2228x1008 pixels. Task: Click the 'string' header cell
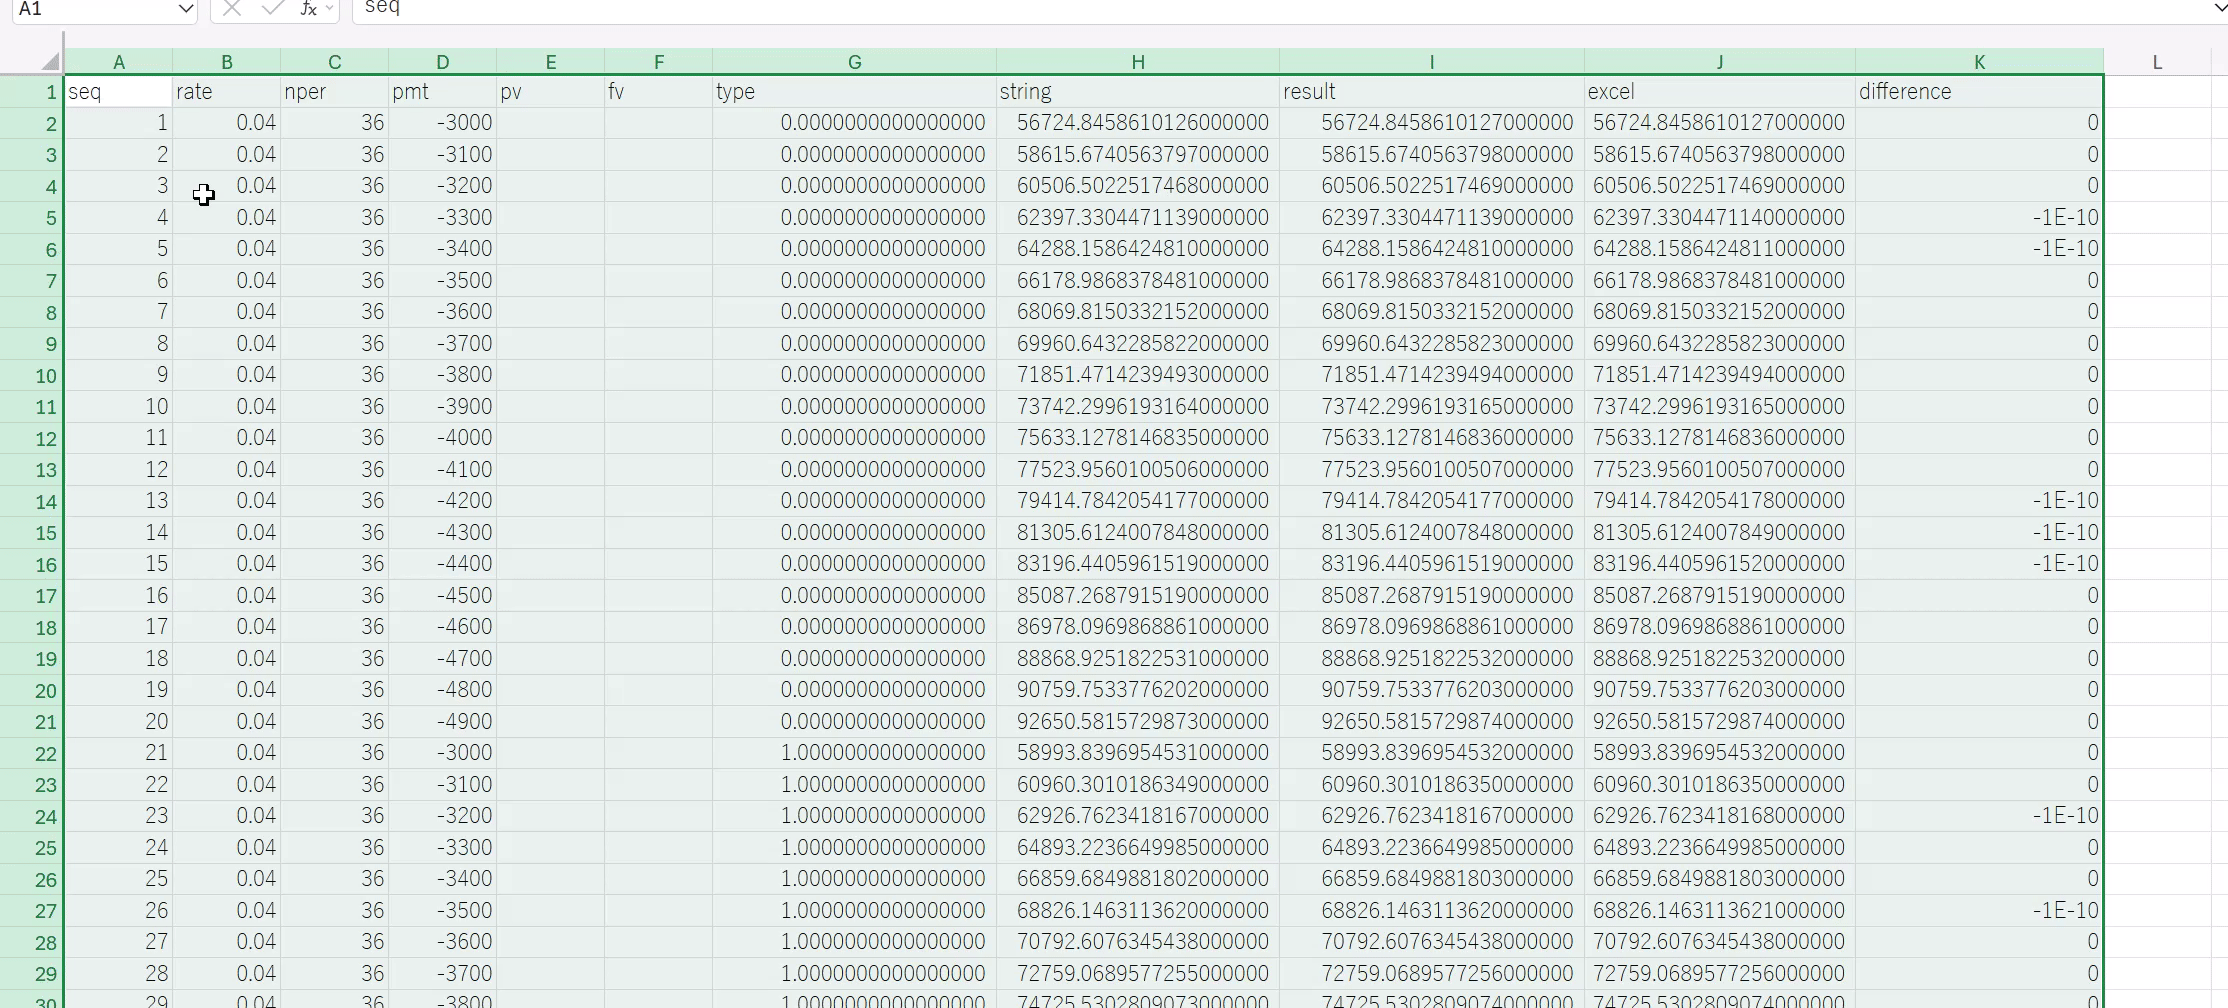click(x=1138, y=92)
